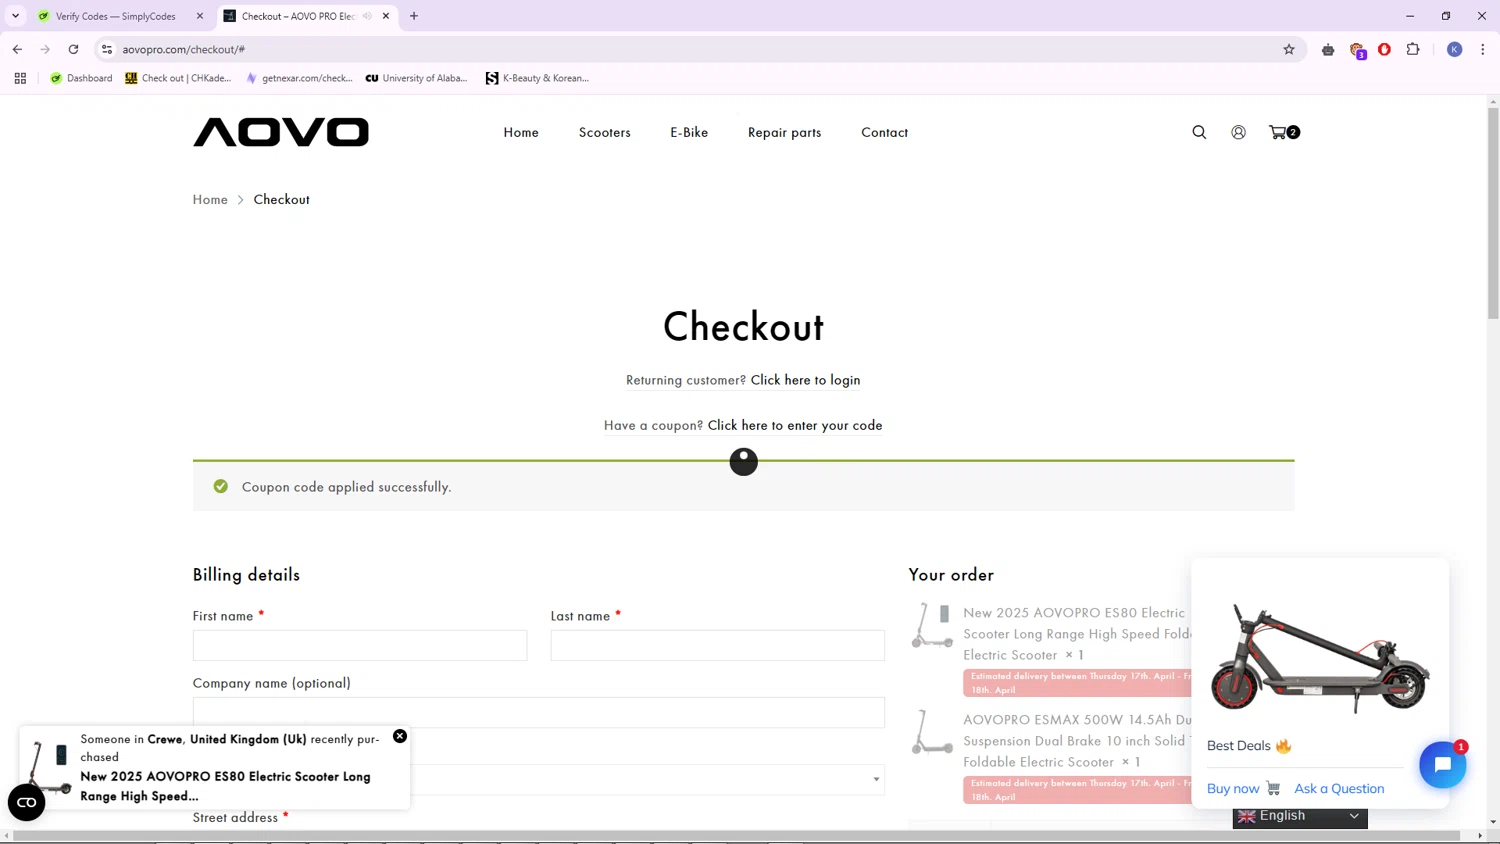
Task: Click the red Opera-style extension icon
Action: (1385, 49)
